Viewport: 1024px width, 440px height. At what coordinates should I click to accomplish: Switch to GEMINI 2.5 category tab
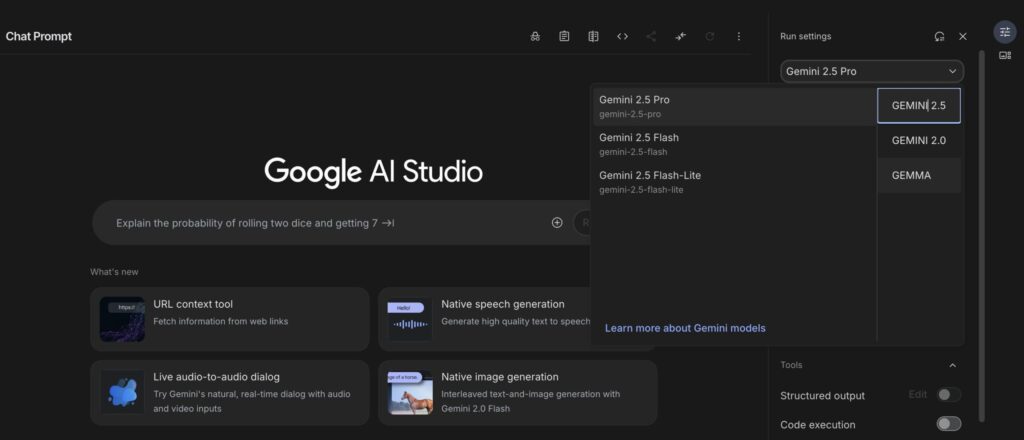(x=919, y=106)
